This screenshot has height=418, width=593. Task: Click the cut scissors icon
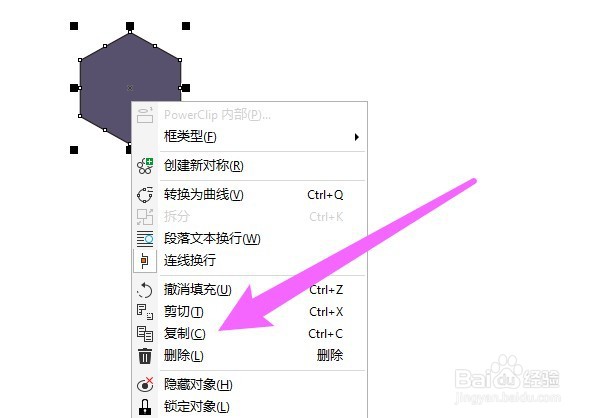click(145, 312)
